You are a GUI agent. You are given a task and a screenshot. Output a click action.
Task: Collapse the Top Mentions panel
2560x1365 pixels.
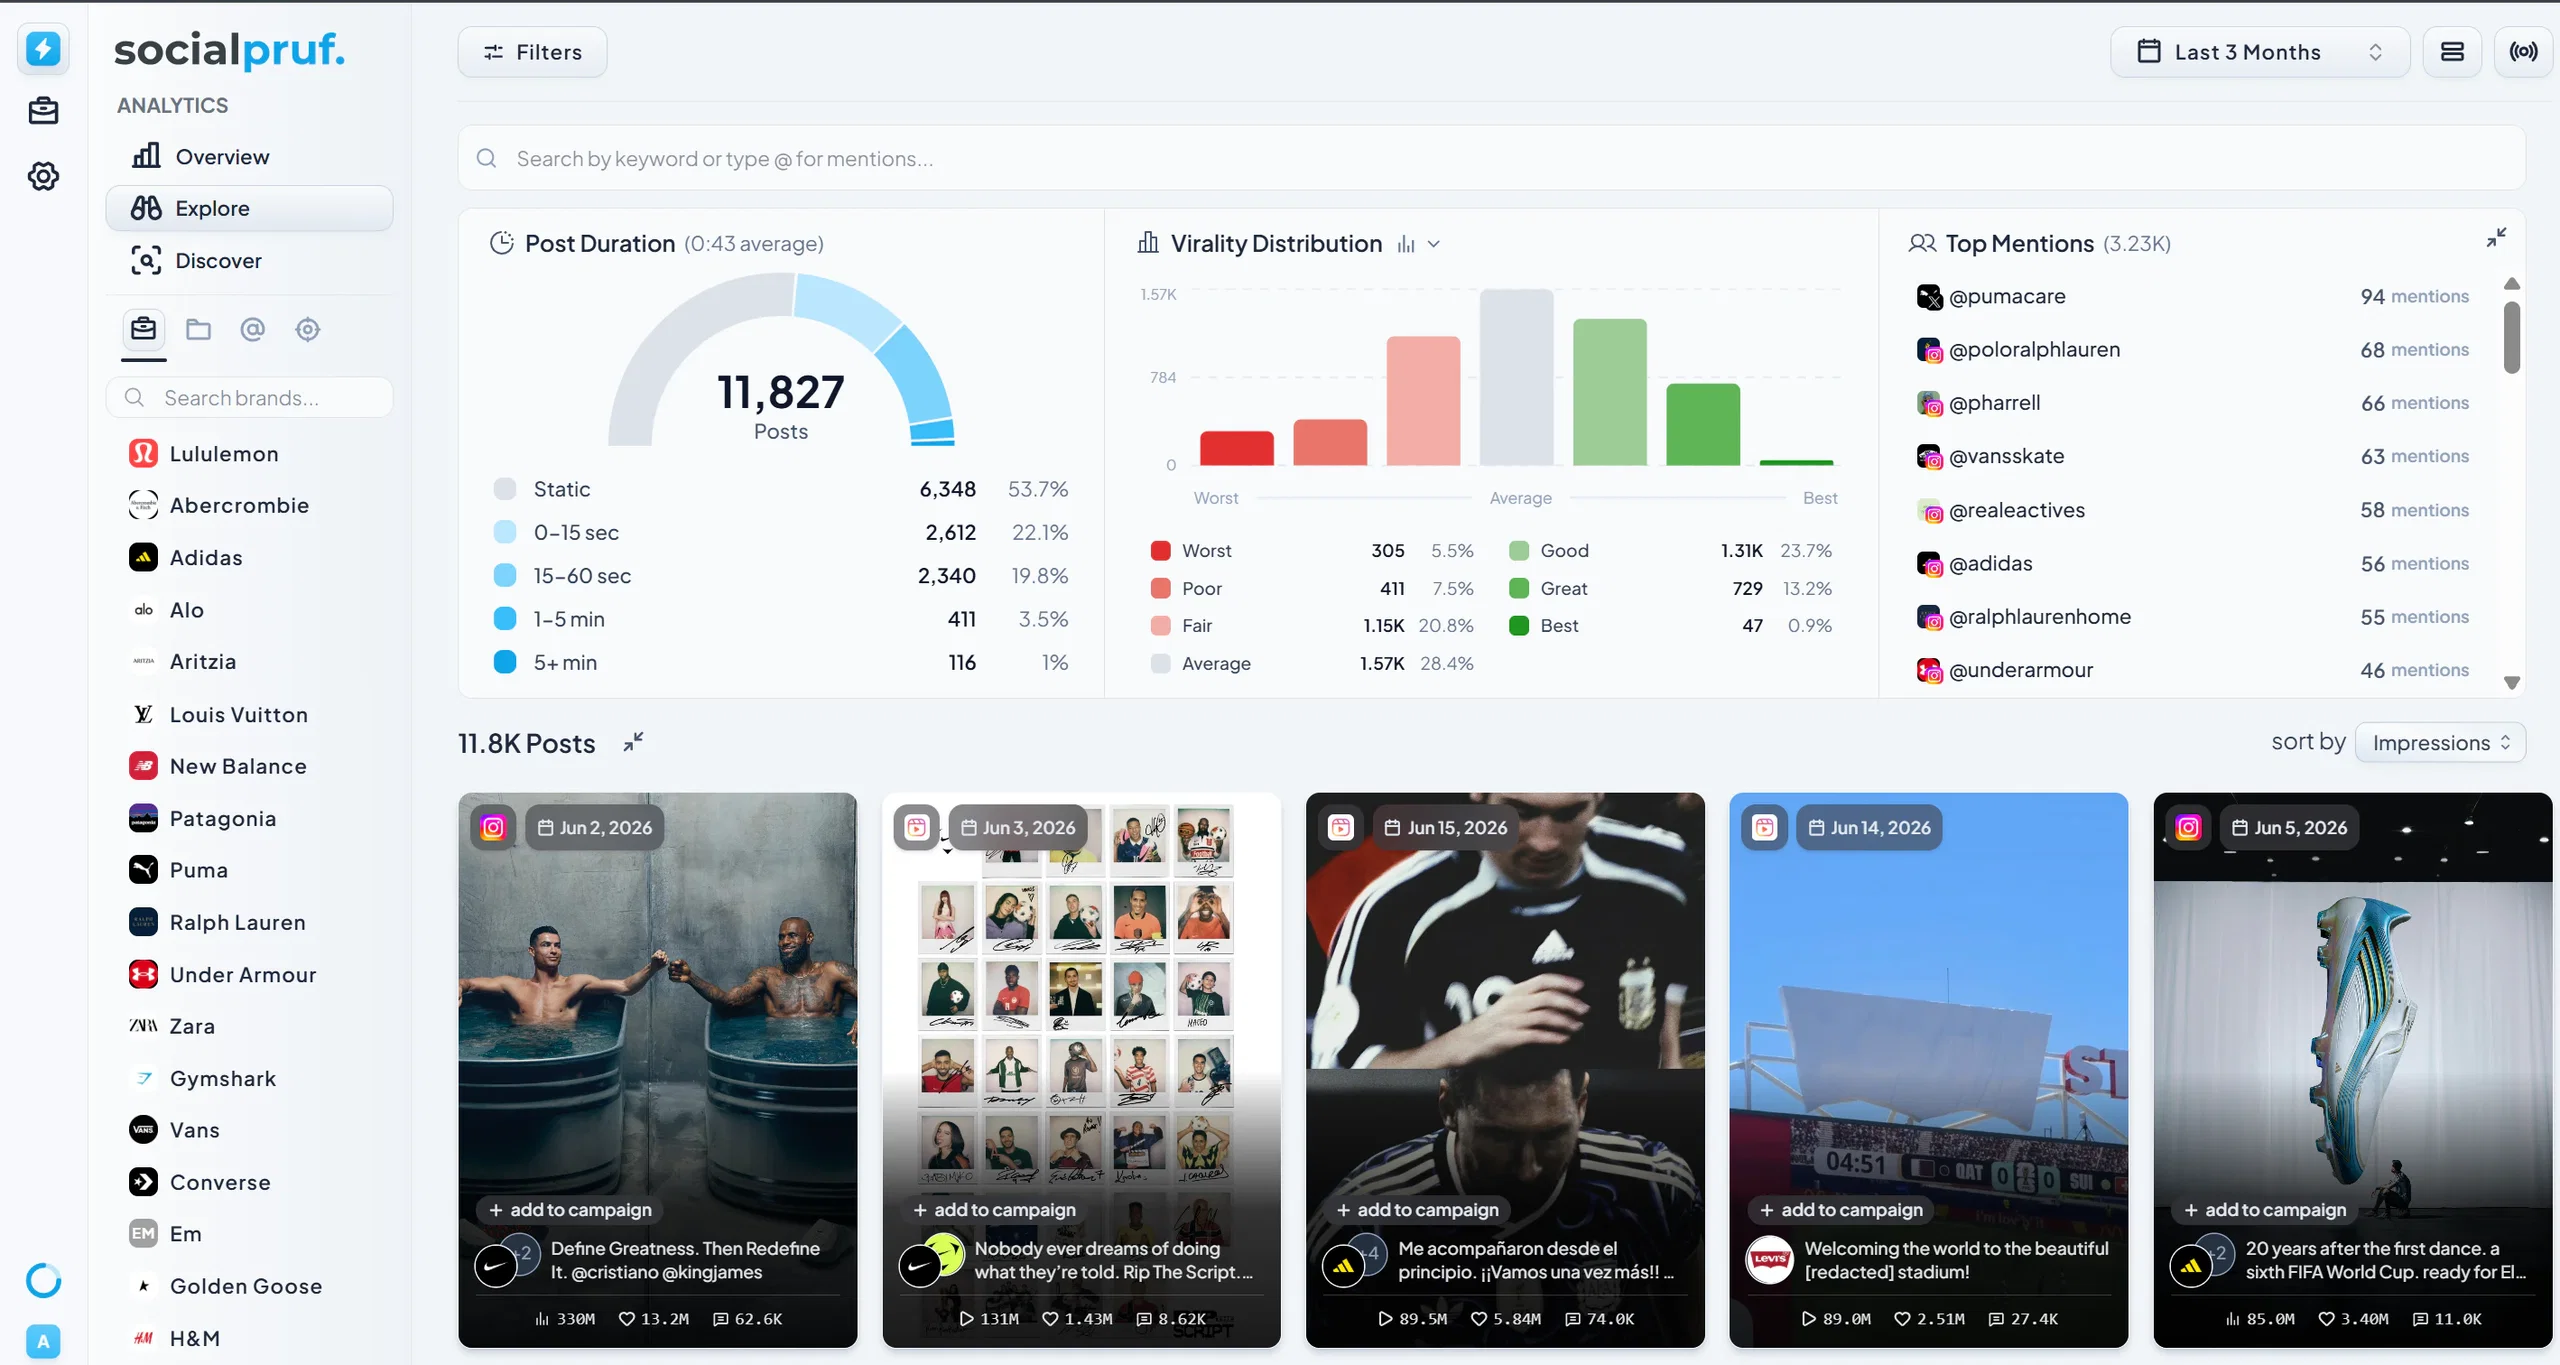(x=2496, y=238)
